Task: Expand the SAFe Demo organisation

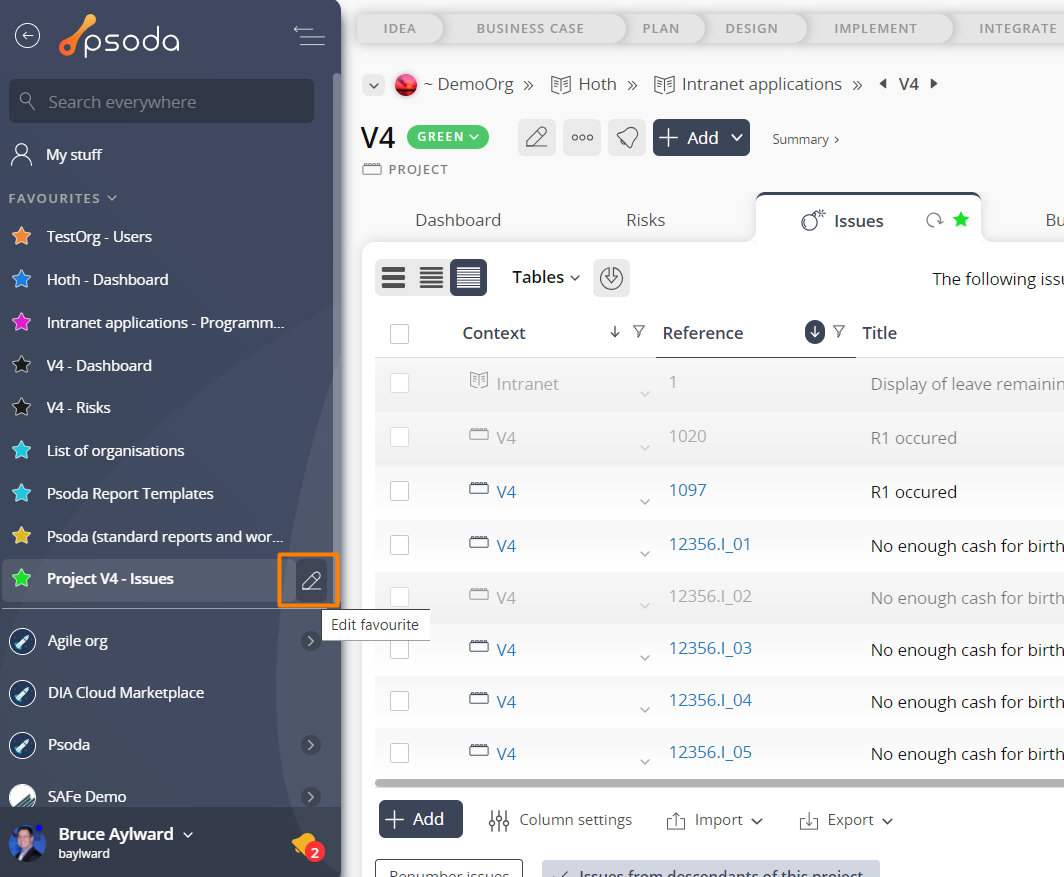Action: point(311,796)
